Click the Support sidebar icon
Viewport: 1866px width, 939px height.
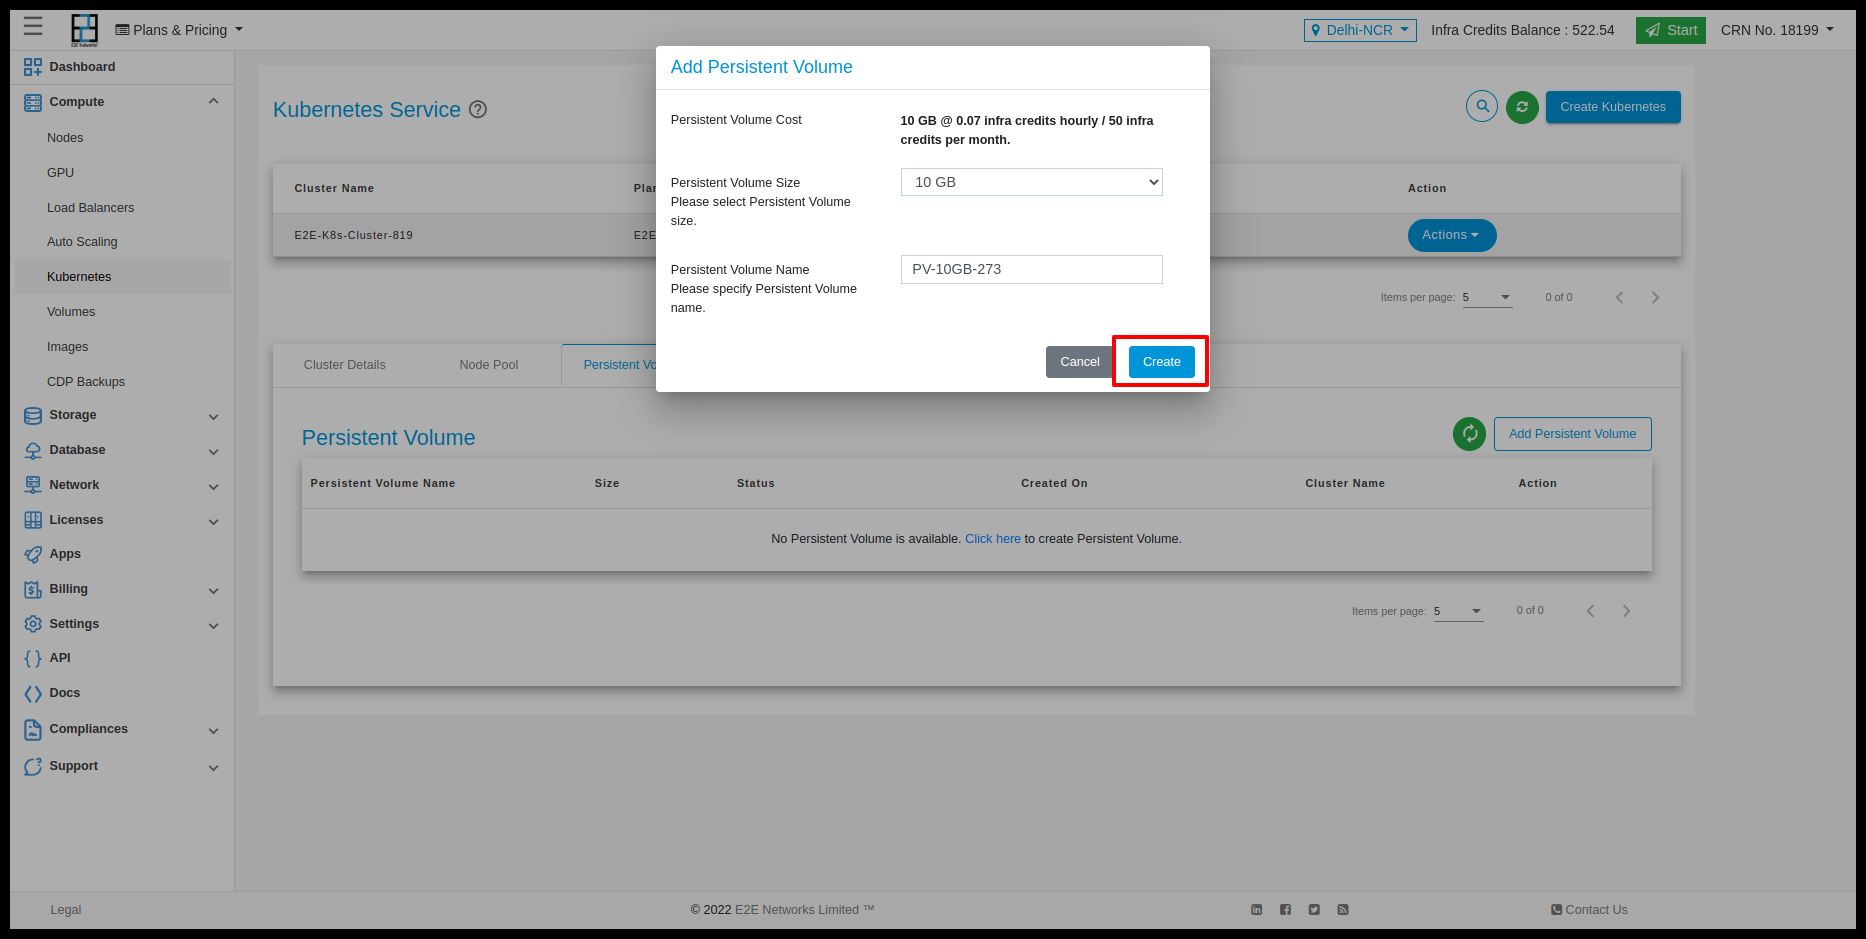click(33, 766)
